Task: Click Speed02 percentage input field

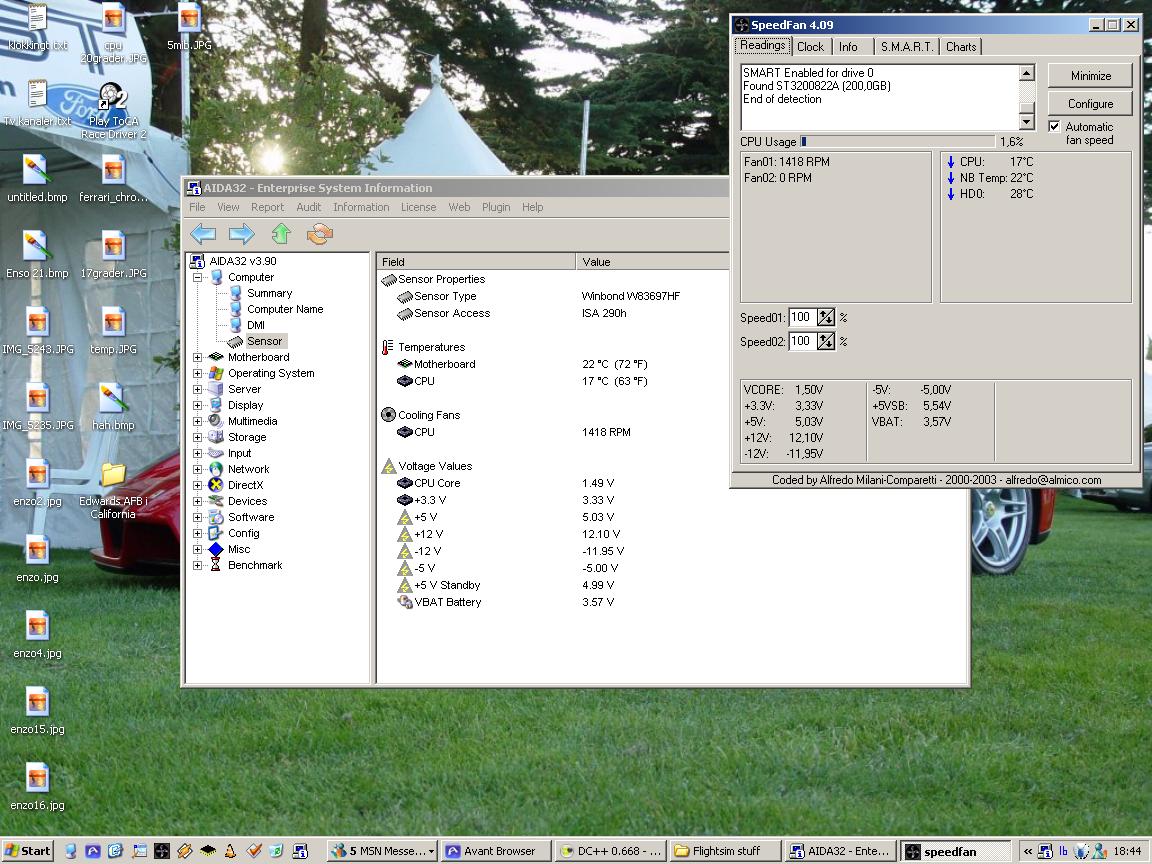Action: [802, 341]
